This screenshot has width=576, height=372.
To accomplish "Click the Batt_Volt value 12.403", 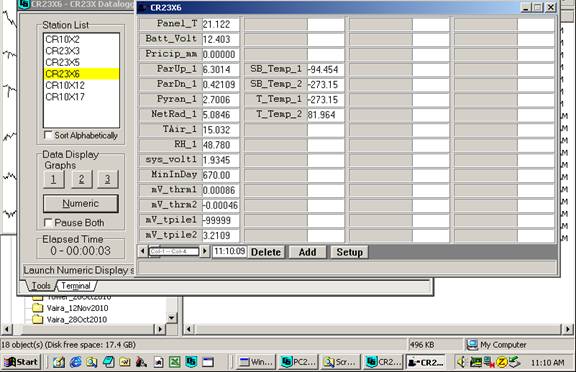I will pyautogui.click(x=220, y=39).
